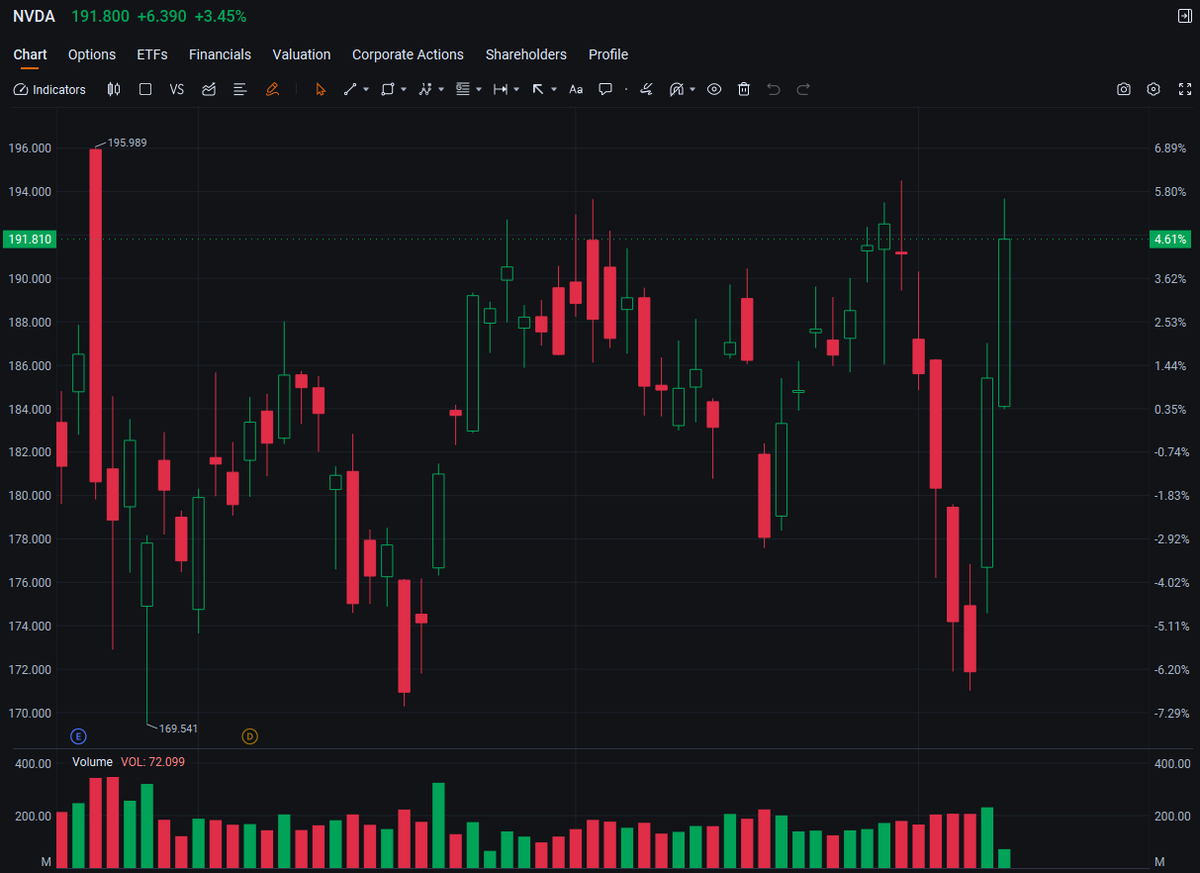Select the rectangle shape tool
1200x873 pixels.
coord(388,89)
